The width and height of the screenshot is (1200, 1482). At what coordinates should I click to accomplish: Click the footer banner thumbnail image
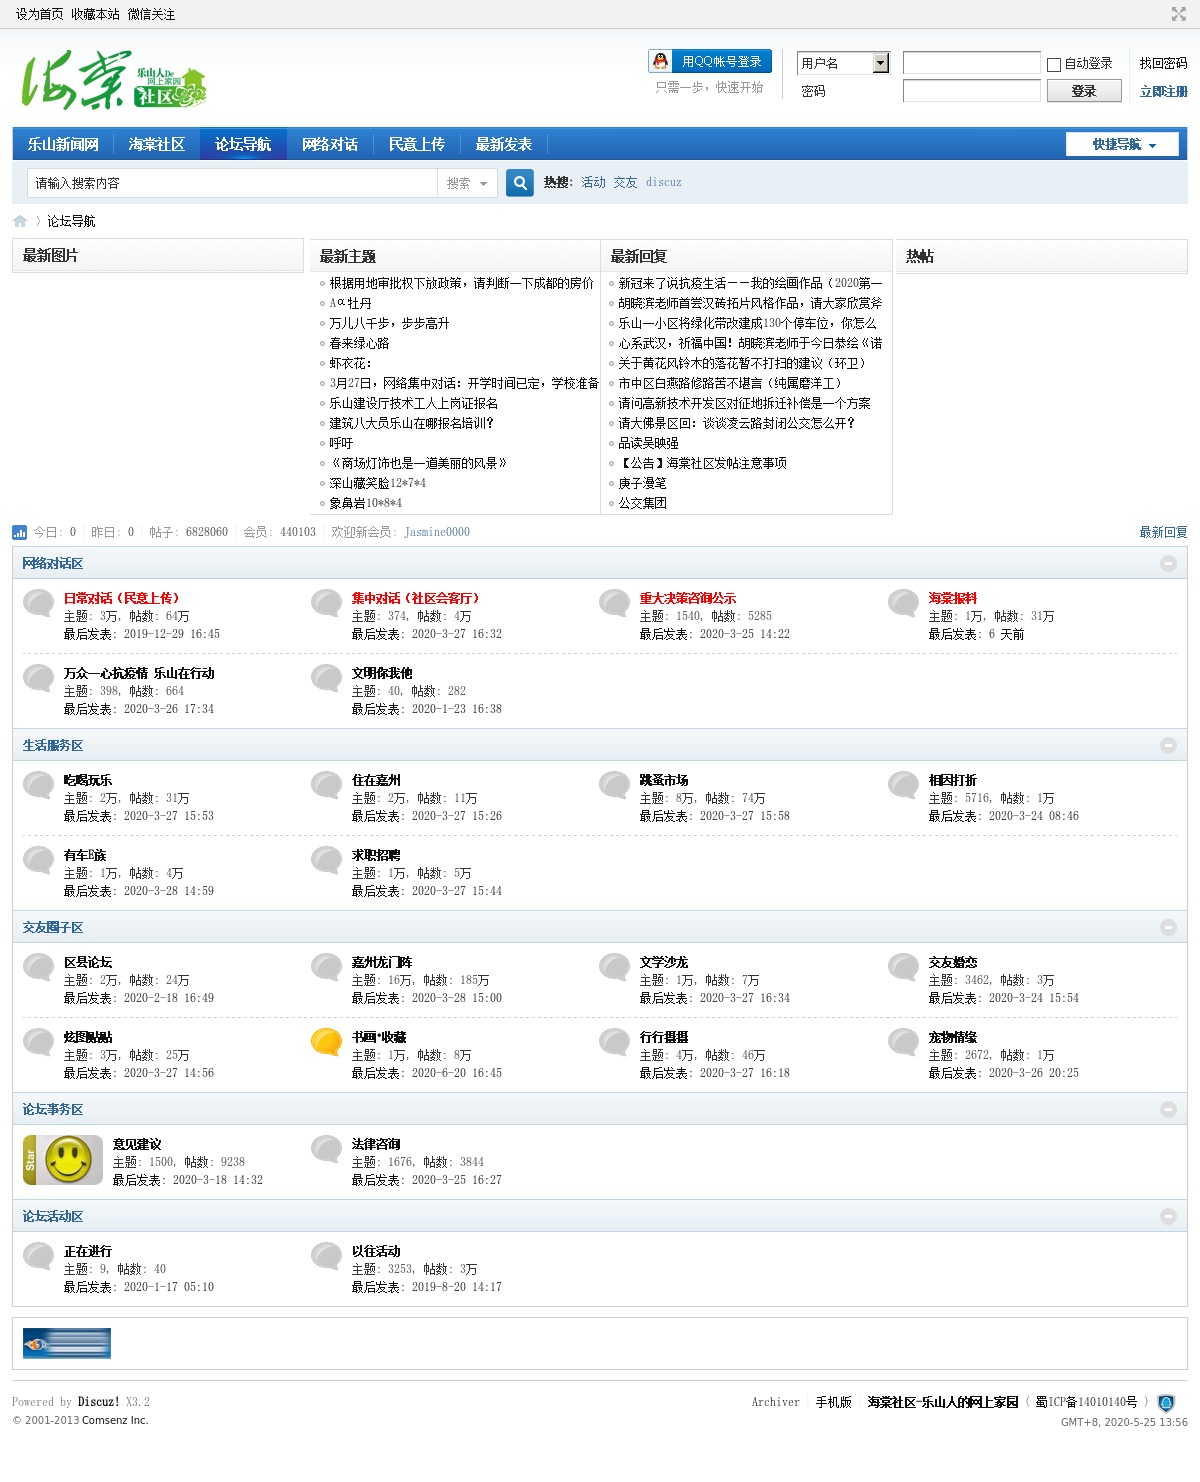click(67, 1343)
